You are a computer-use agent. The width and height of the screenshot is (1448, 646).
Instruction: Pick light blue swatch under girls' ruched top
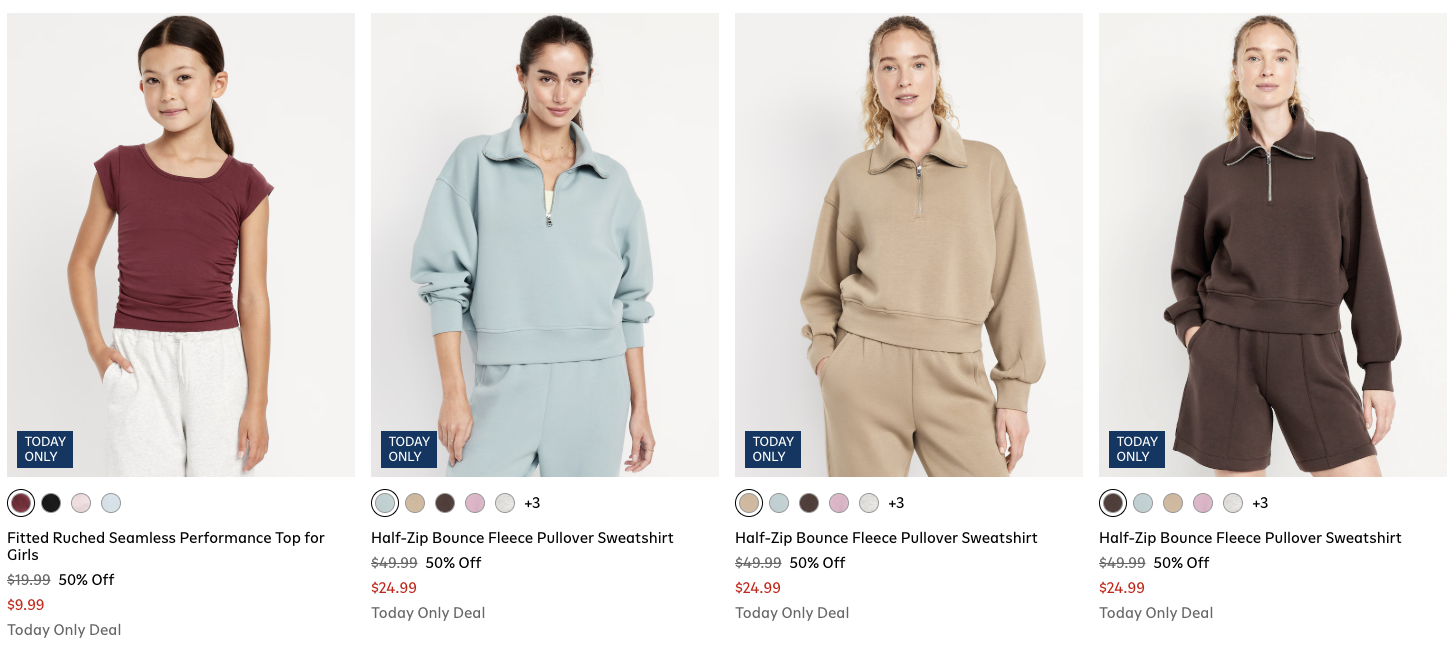click(111, 503)
